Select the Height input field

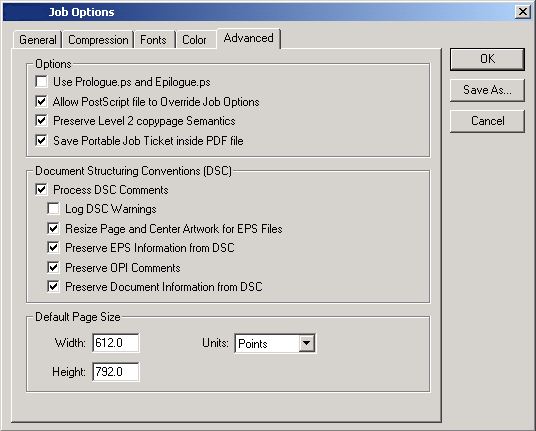(116, 372)
